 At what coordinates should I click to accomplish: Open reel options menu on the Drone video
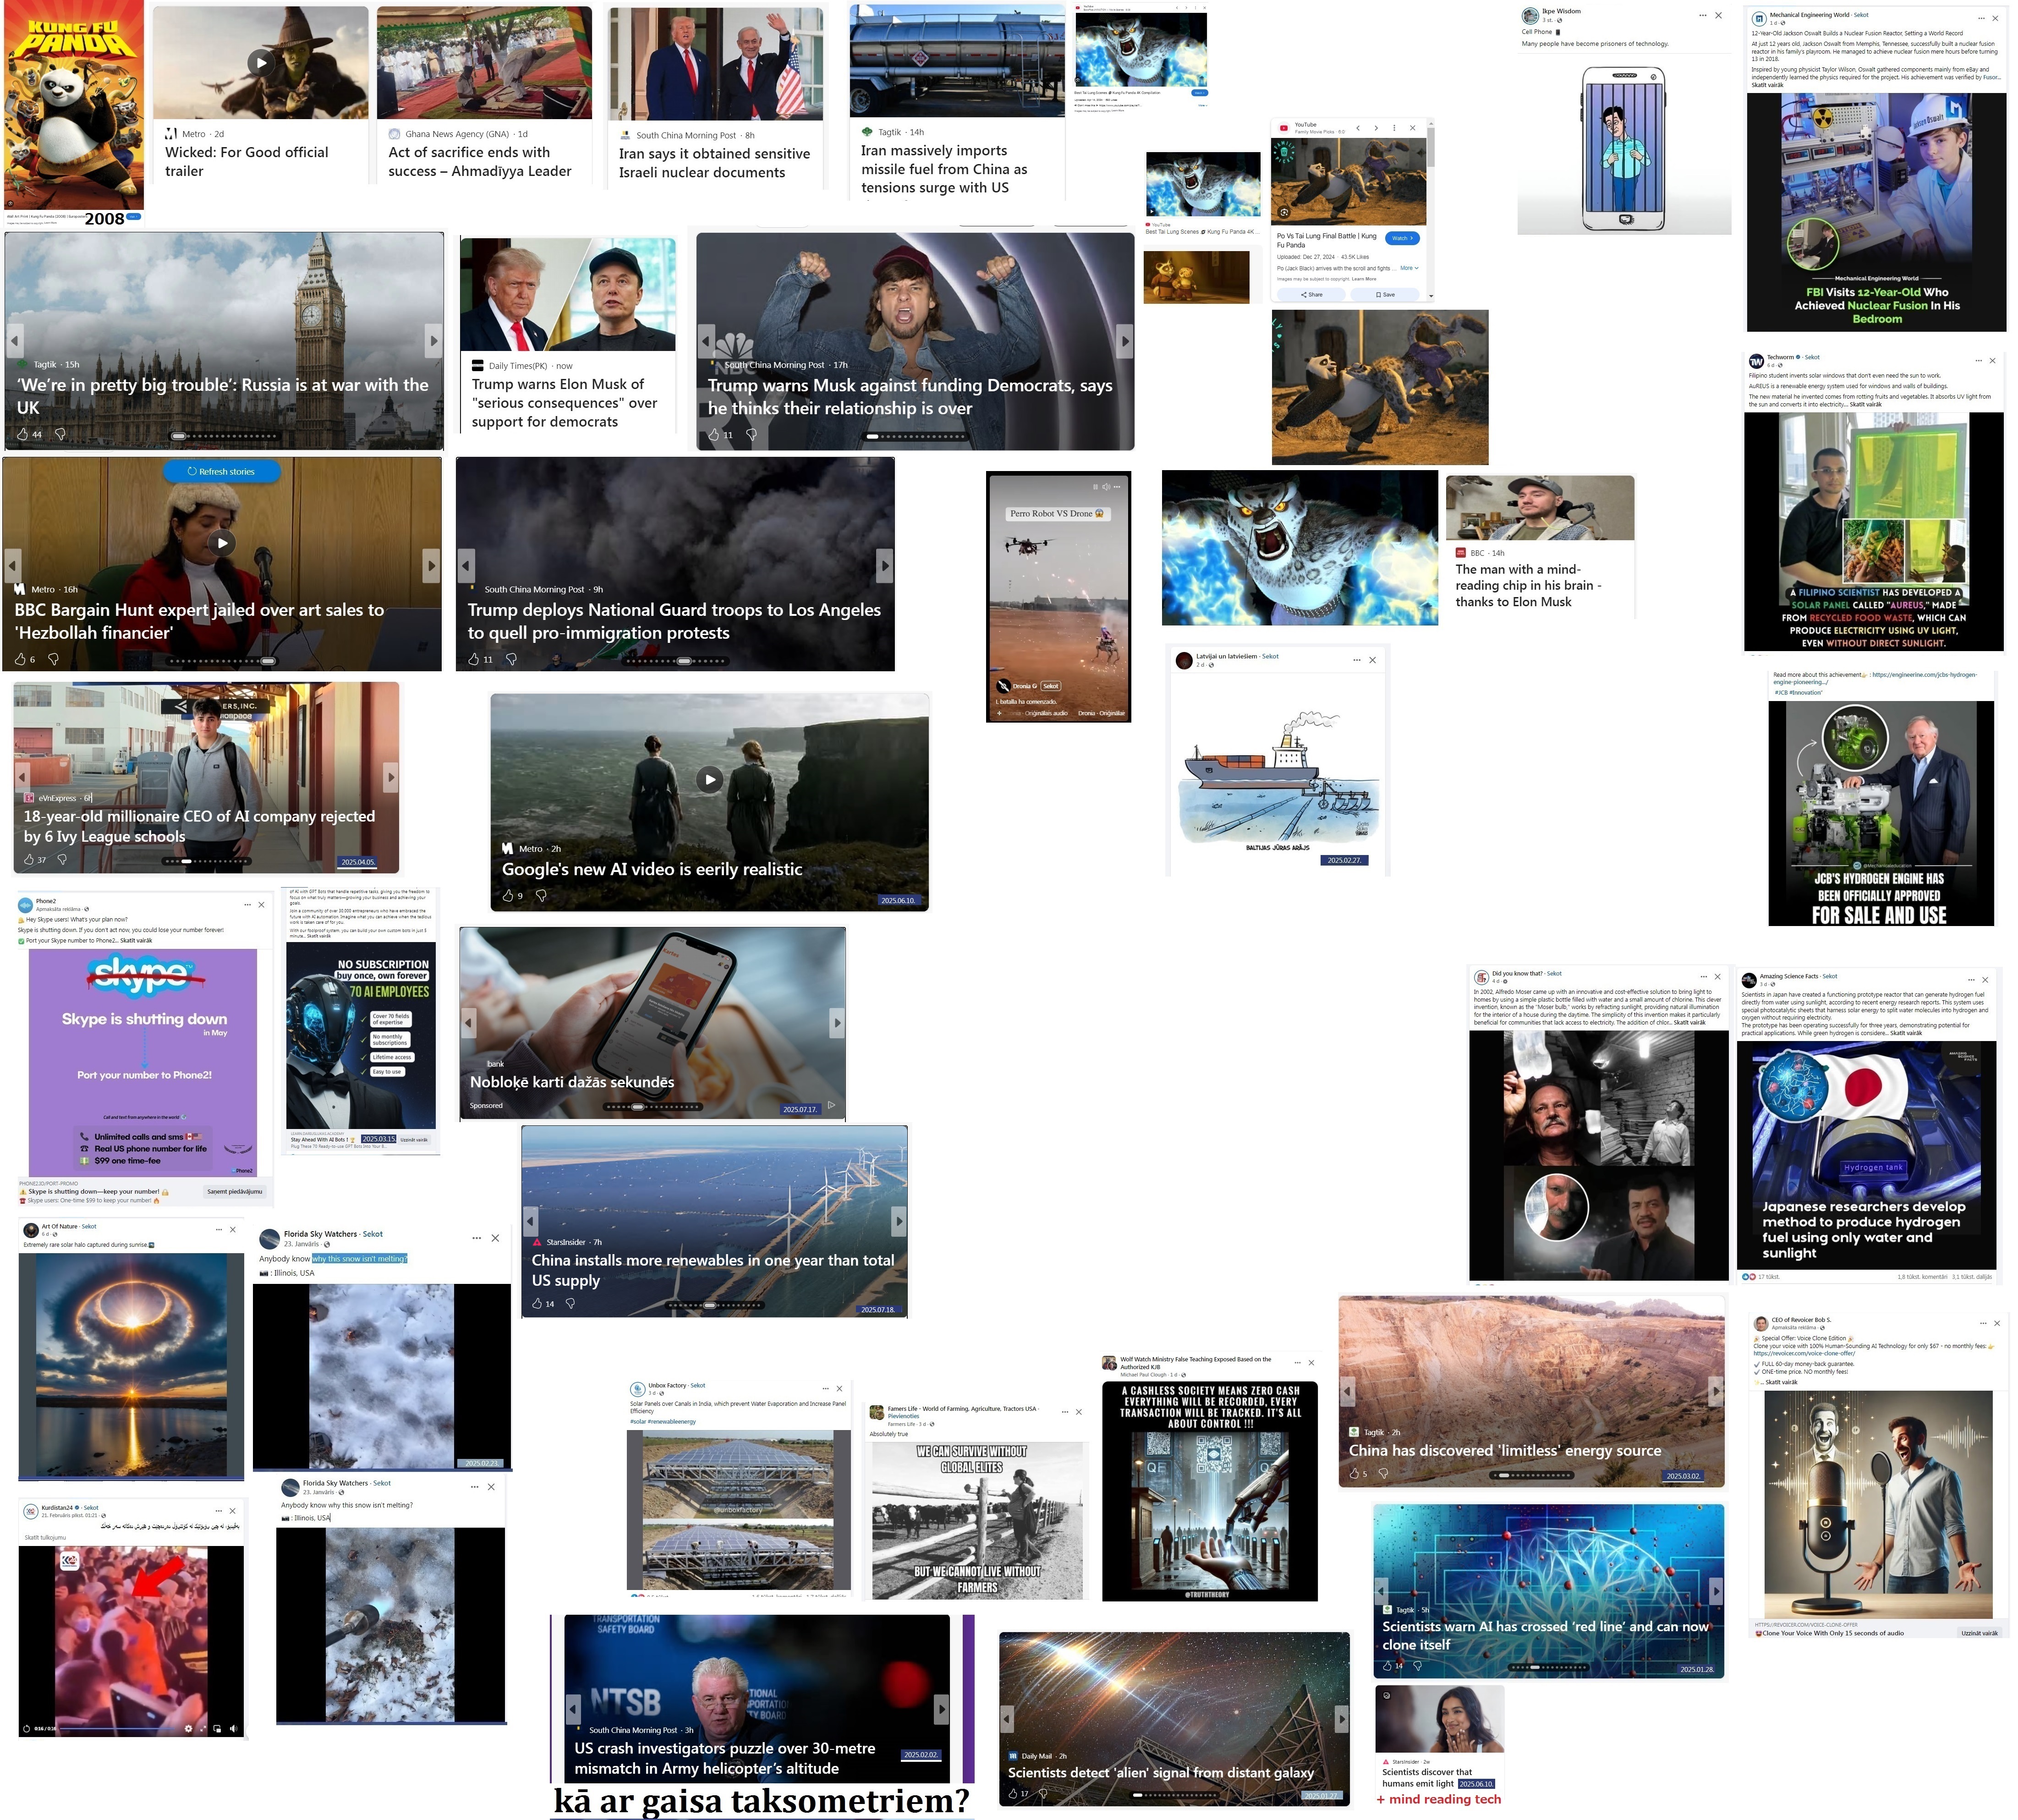tap(1117, 486)
